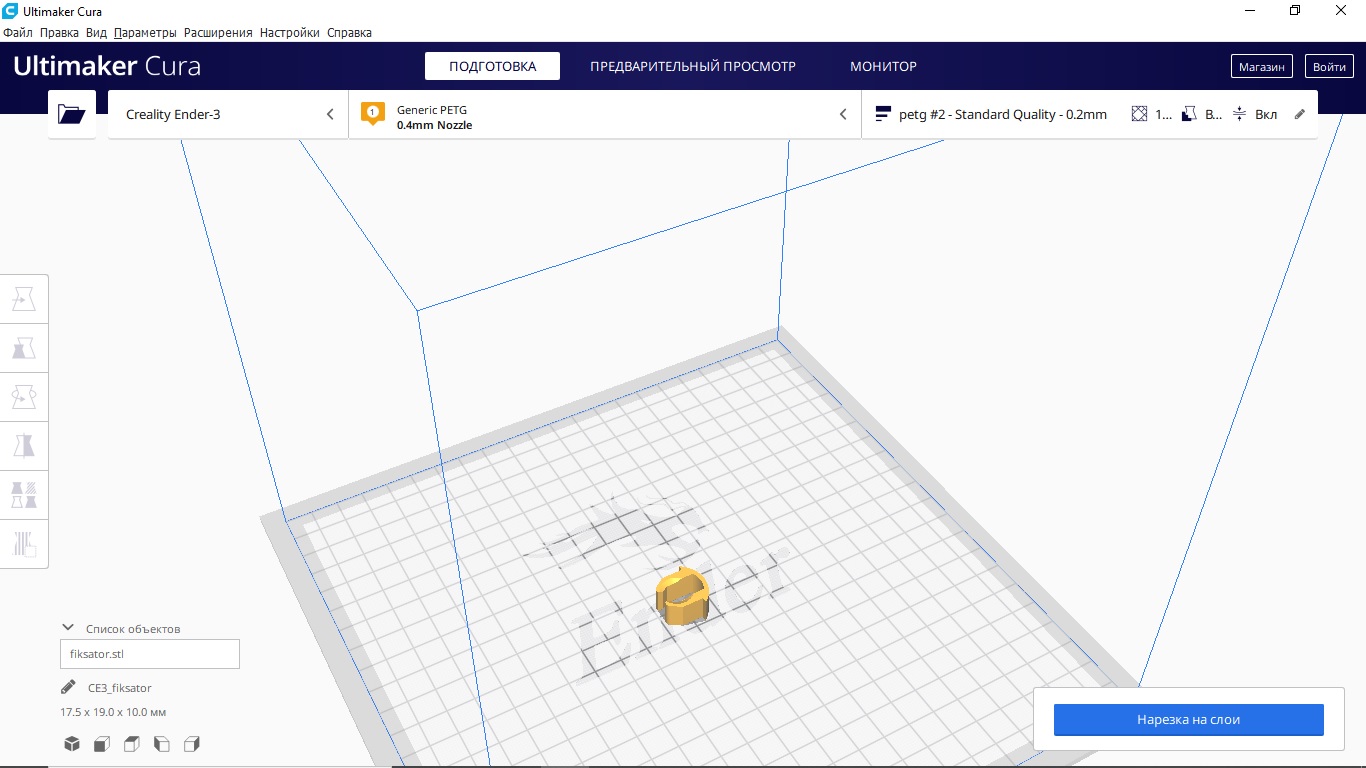
Task: Click the Войти sign-in button
Action: tap(1329, 66)
